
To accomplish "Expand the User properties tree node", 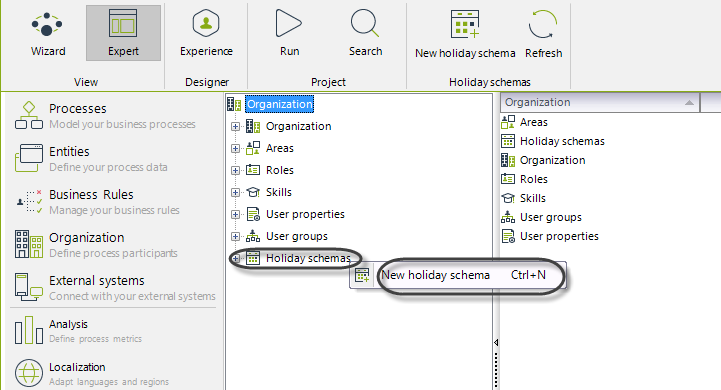I will click(x=235, y=215).
